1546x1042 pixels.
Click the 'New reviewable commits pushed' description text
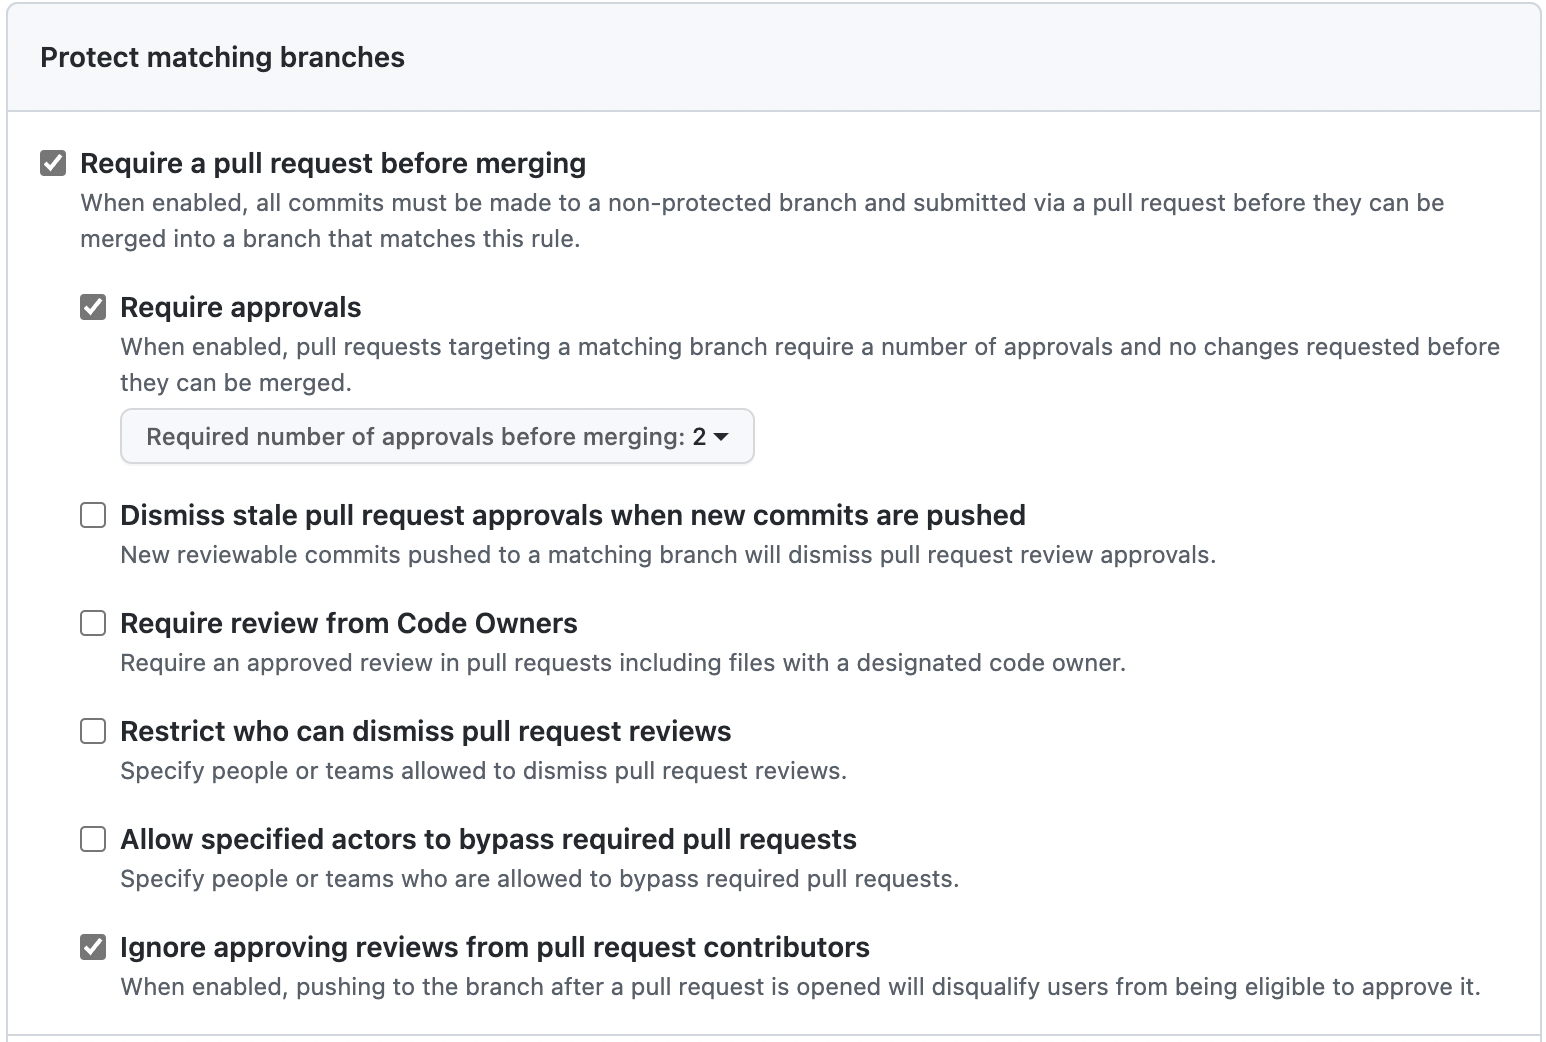[x=667, y=555]
